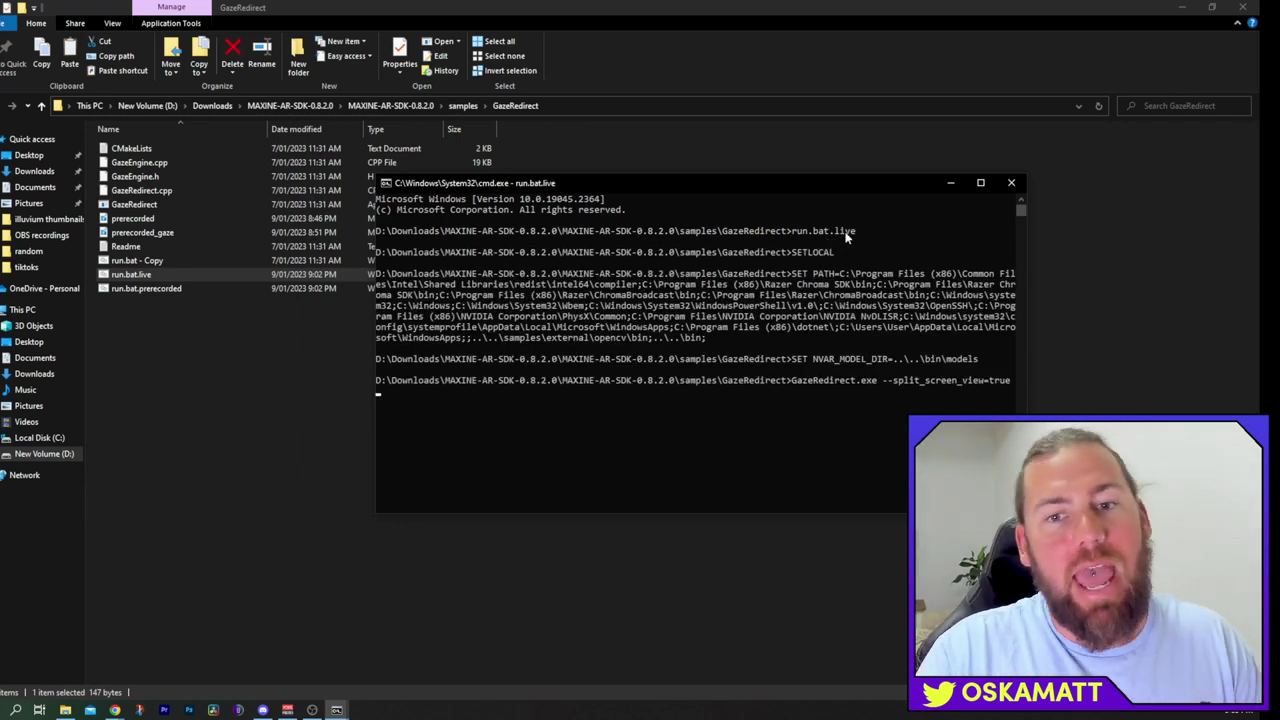Click the This PC breadcrumb

click(x=90, y=106)
